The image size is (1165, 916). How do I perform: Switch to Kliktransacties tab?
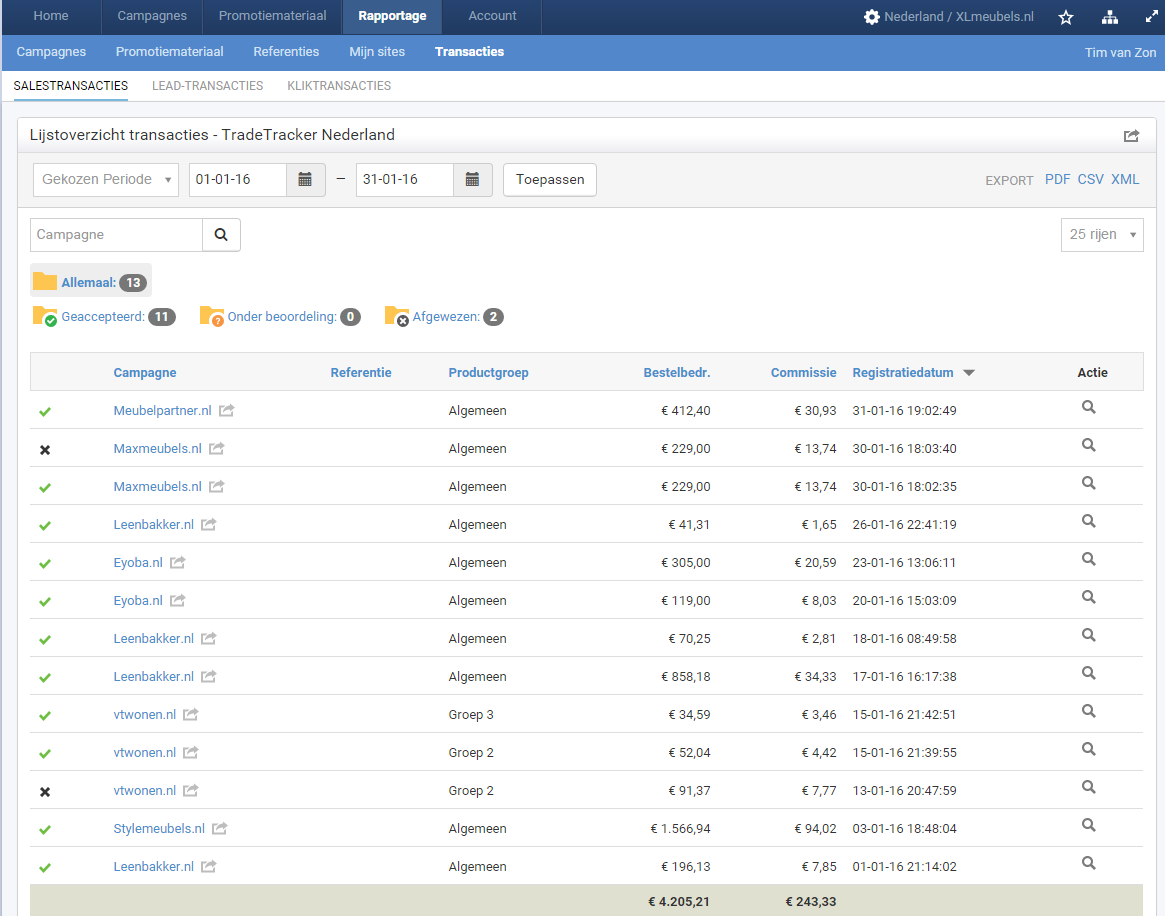[x=339, y=86]
